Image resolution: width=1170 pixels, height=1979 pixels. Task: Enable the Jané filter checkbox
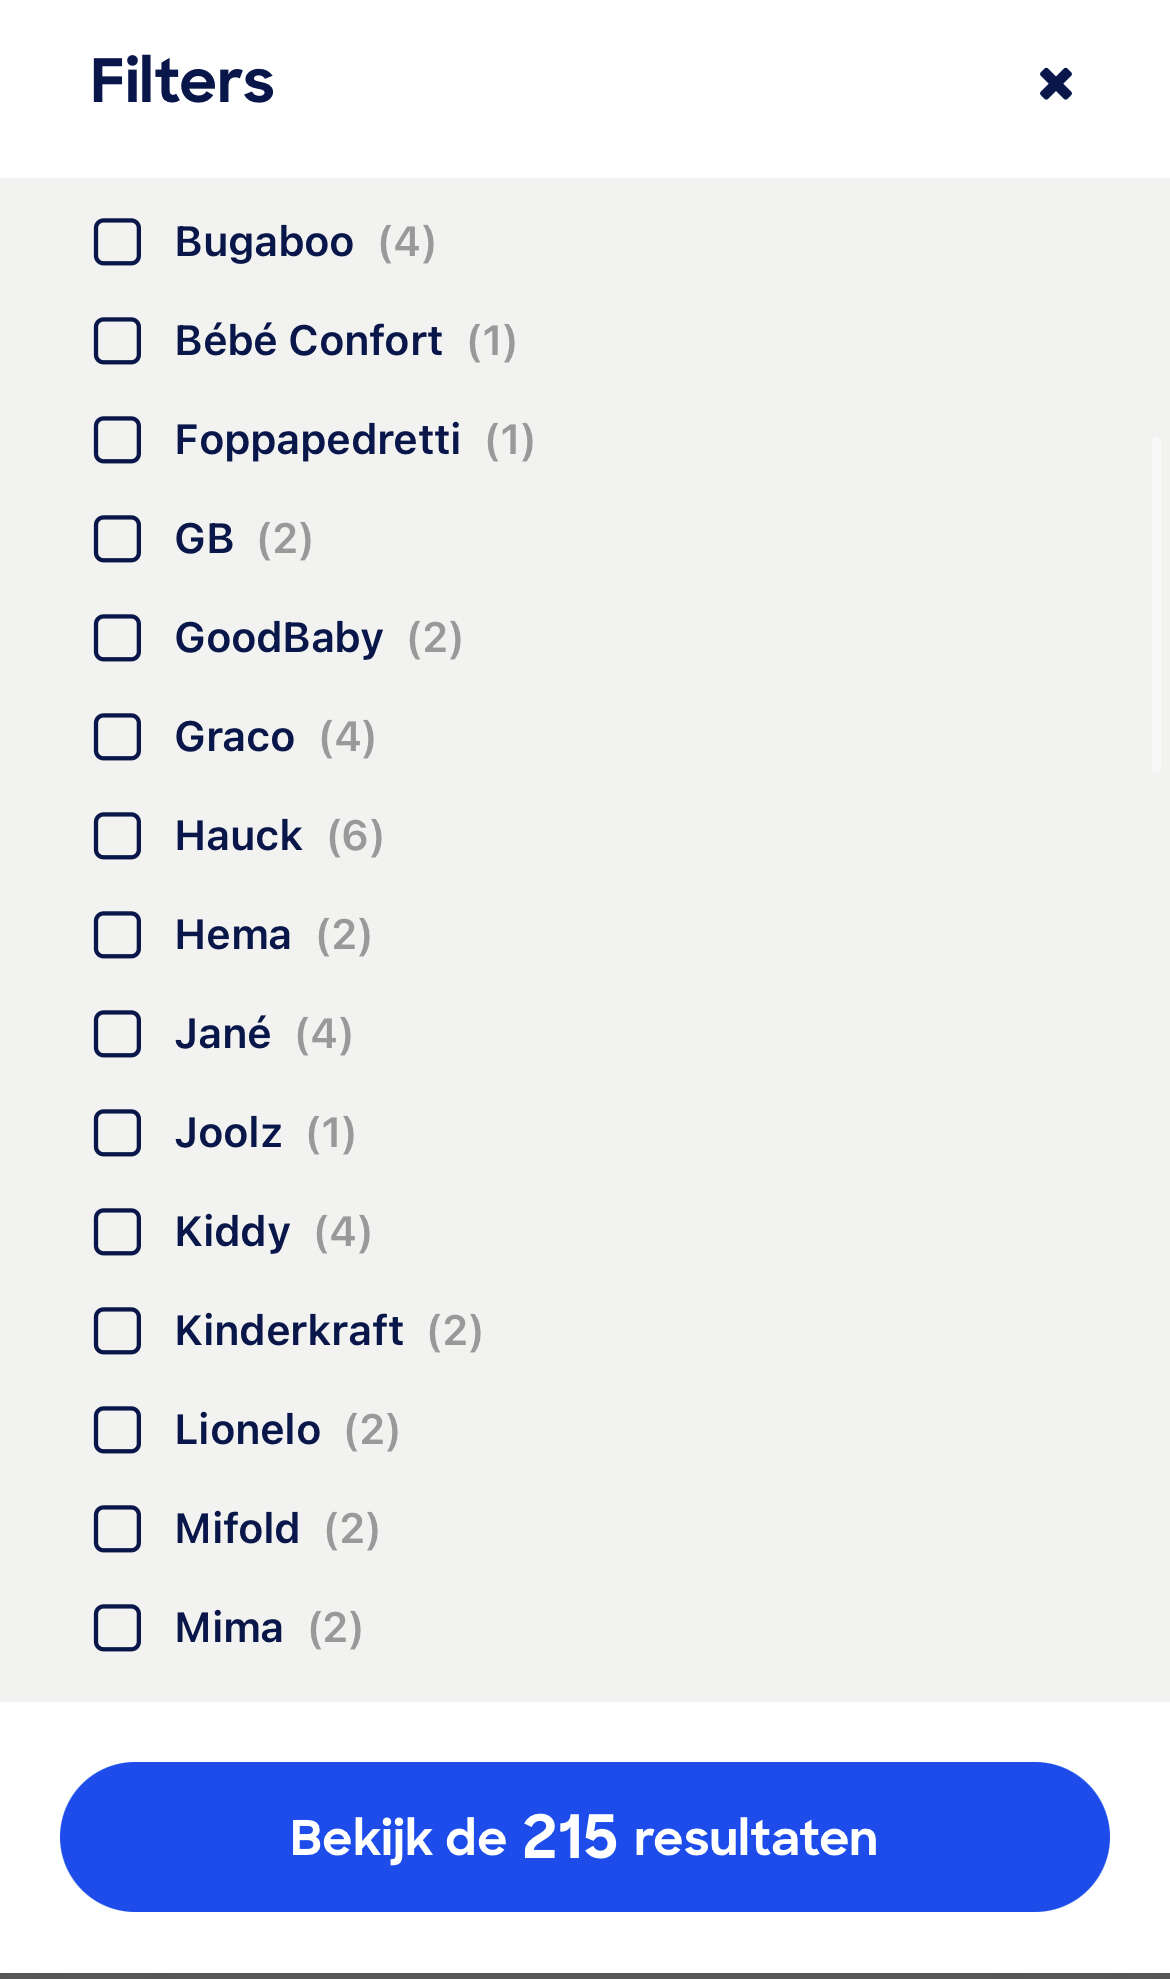[x=118, y=1034]
